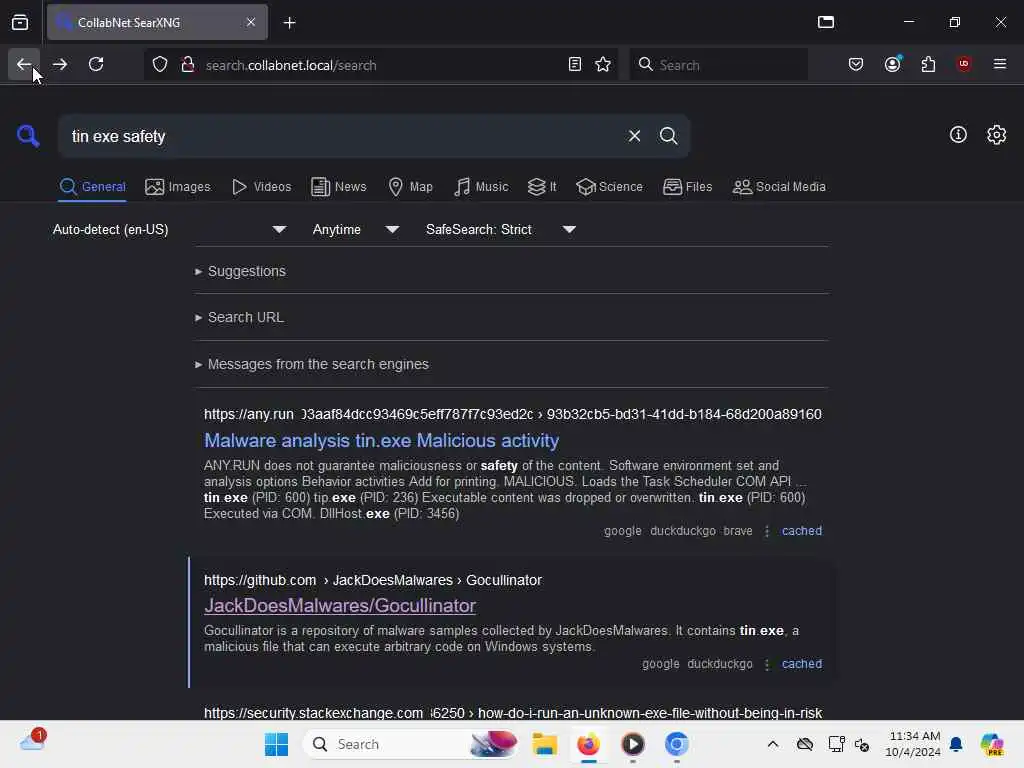Expand the Suggestions section
Screen dimensions: 1024x768
pos(240,271)
